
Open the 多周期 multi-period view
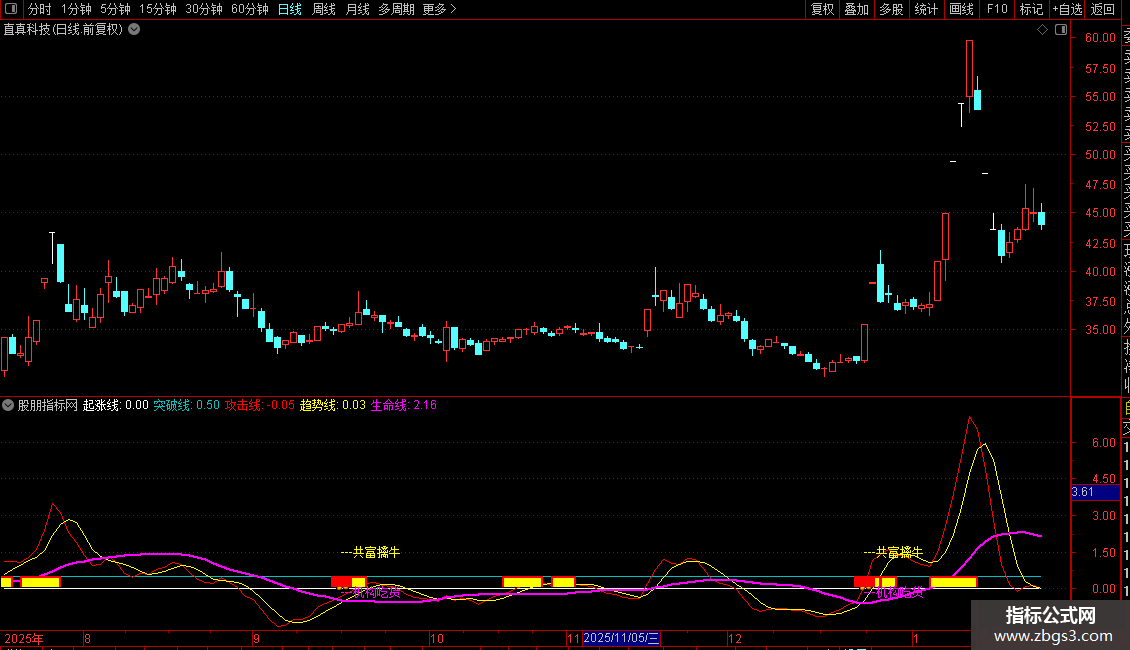[x=396, y=9]
